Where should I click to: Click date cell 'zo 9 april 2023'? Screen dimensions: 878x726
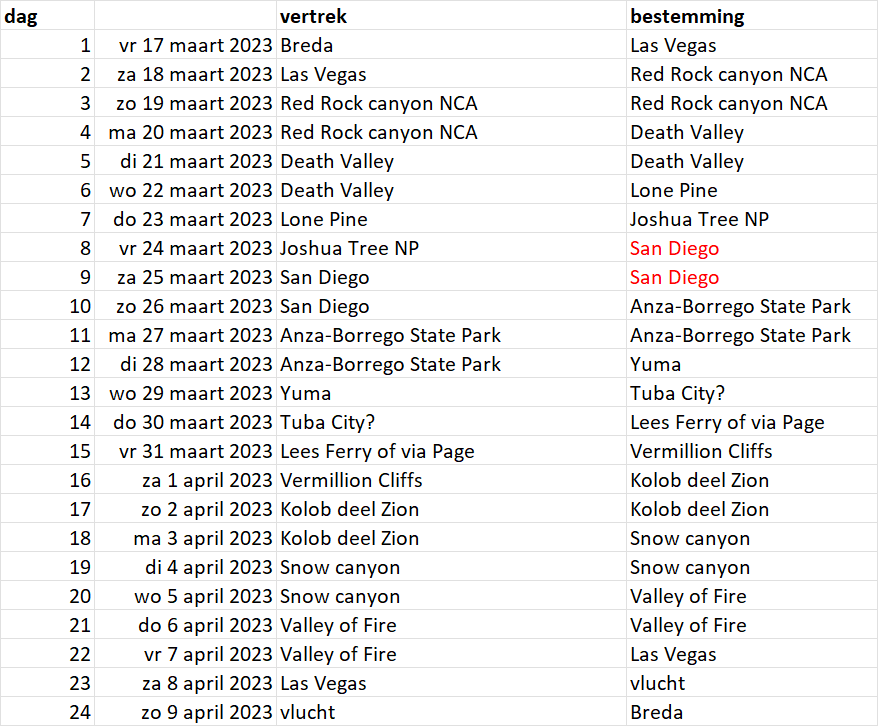pyautogui.click(x=206, y=712)
